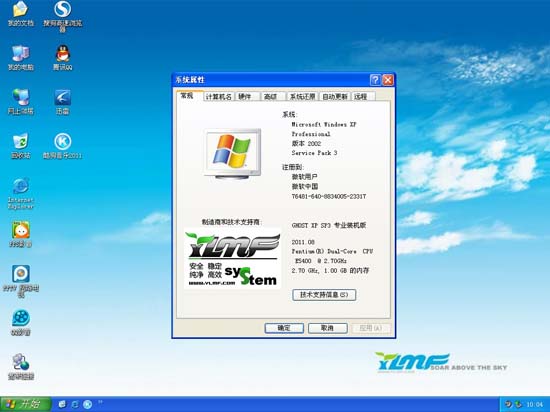
Task: Launch the Tencent QQ penguin icon
Action: (63, 58)
